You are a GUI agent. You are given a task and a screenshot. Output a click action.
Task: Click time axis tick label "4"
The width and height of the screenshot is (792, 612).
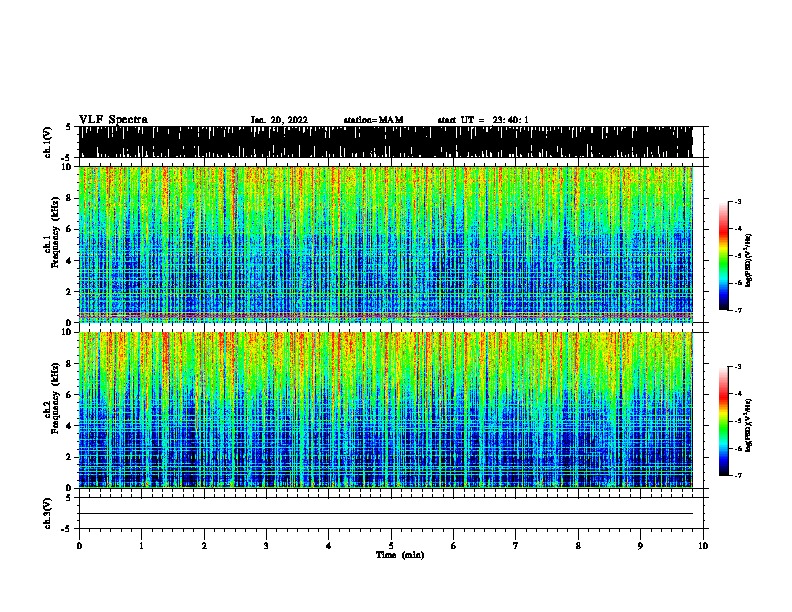329,546
